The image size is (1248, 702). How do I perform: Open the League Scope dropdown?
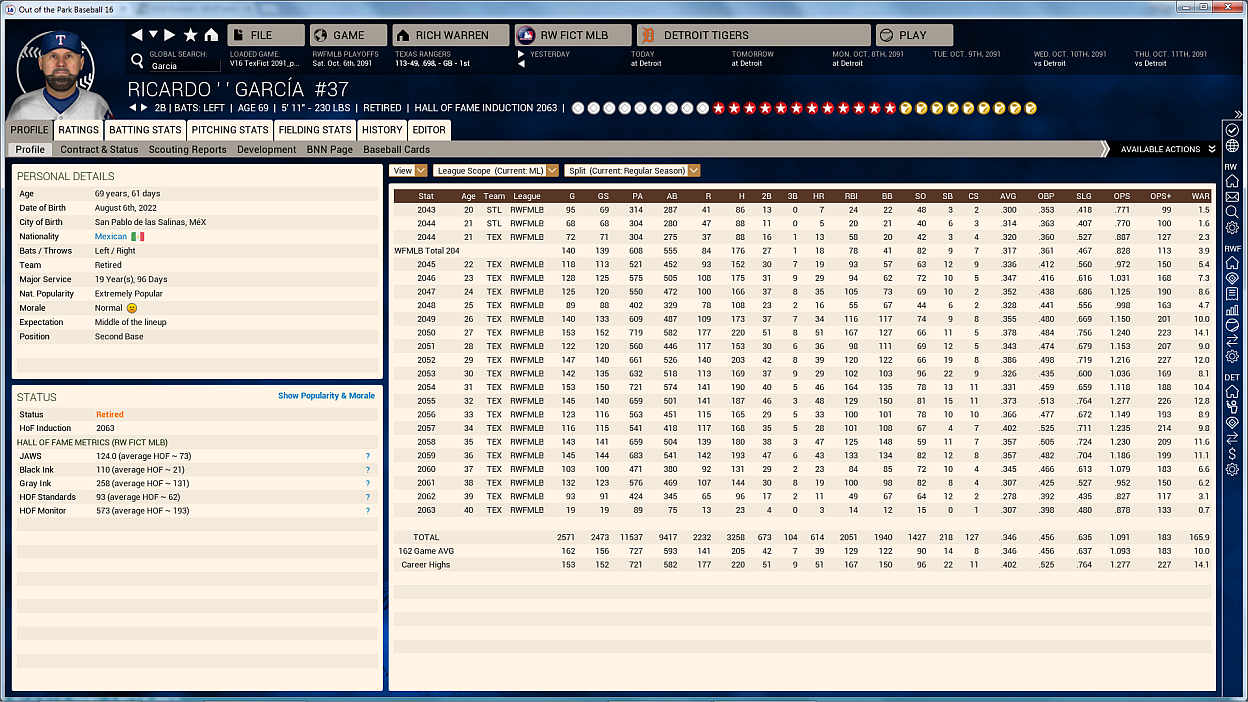[496, 171]
